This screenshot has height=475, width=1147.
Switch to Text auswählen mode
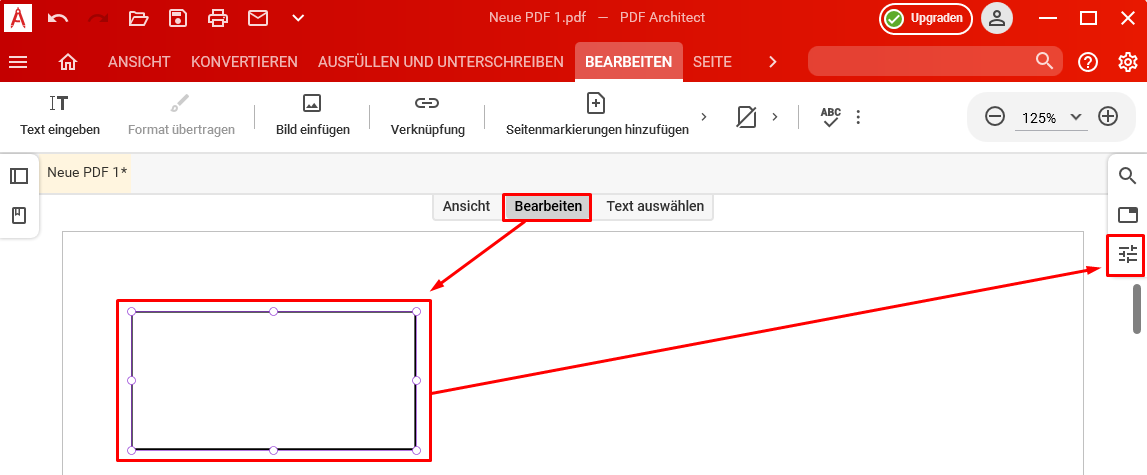tap(655, 206)
